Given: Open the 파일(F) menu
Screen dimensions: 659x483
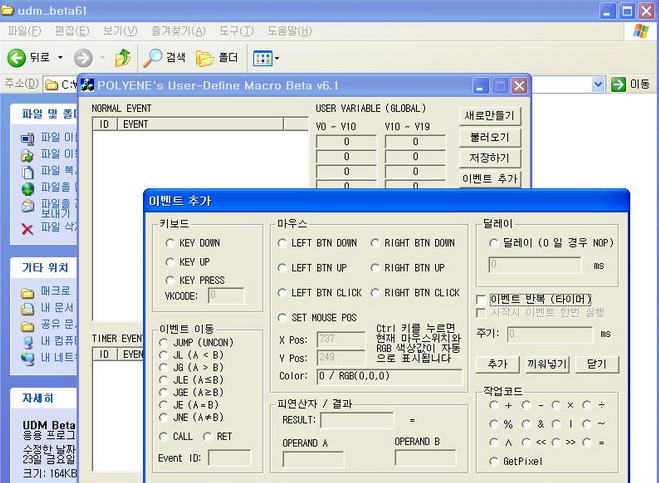Looking at the screenshot, I should coord(24,31).
